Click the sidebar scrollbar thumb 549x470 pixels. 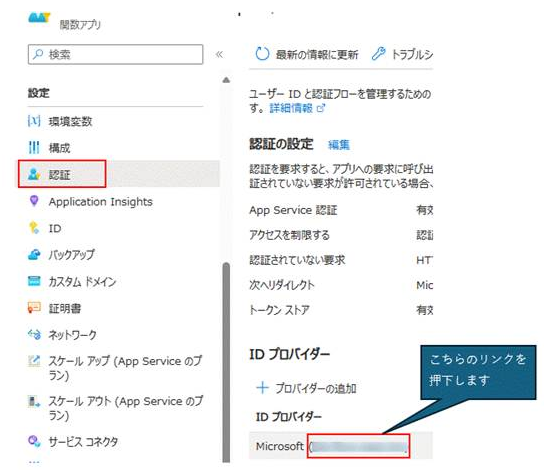tap(227, 362)
